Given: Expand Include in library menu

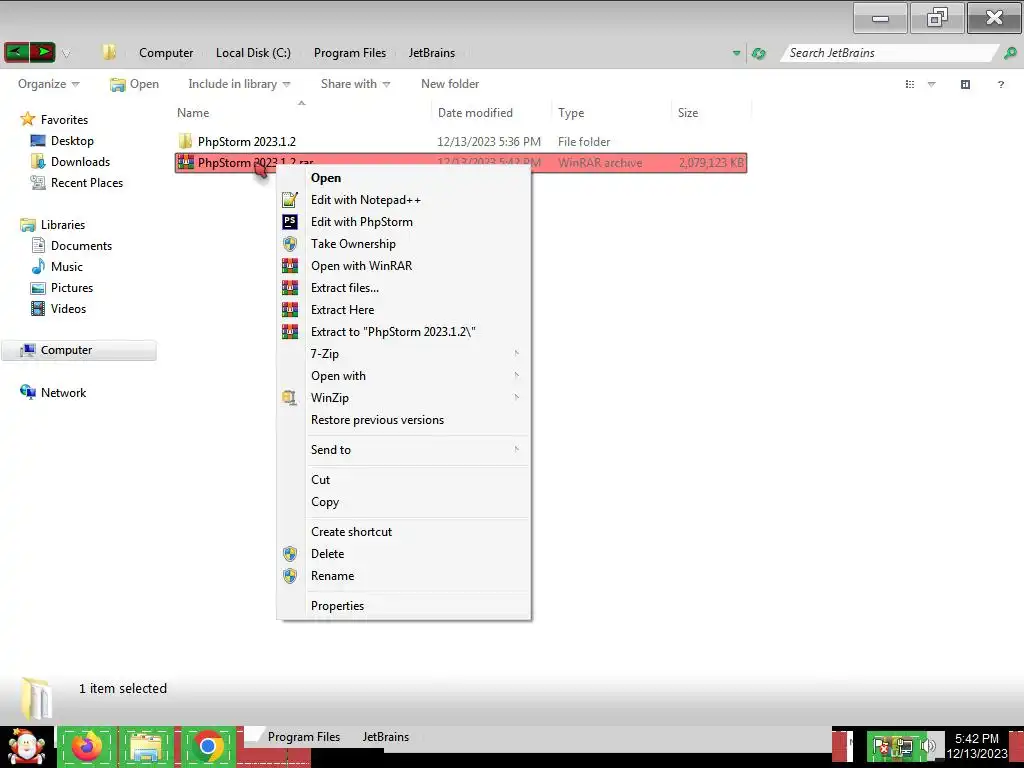Looking at the screenshot, I should 239,84.
